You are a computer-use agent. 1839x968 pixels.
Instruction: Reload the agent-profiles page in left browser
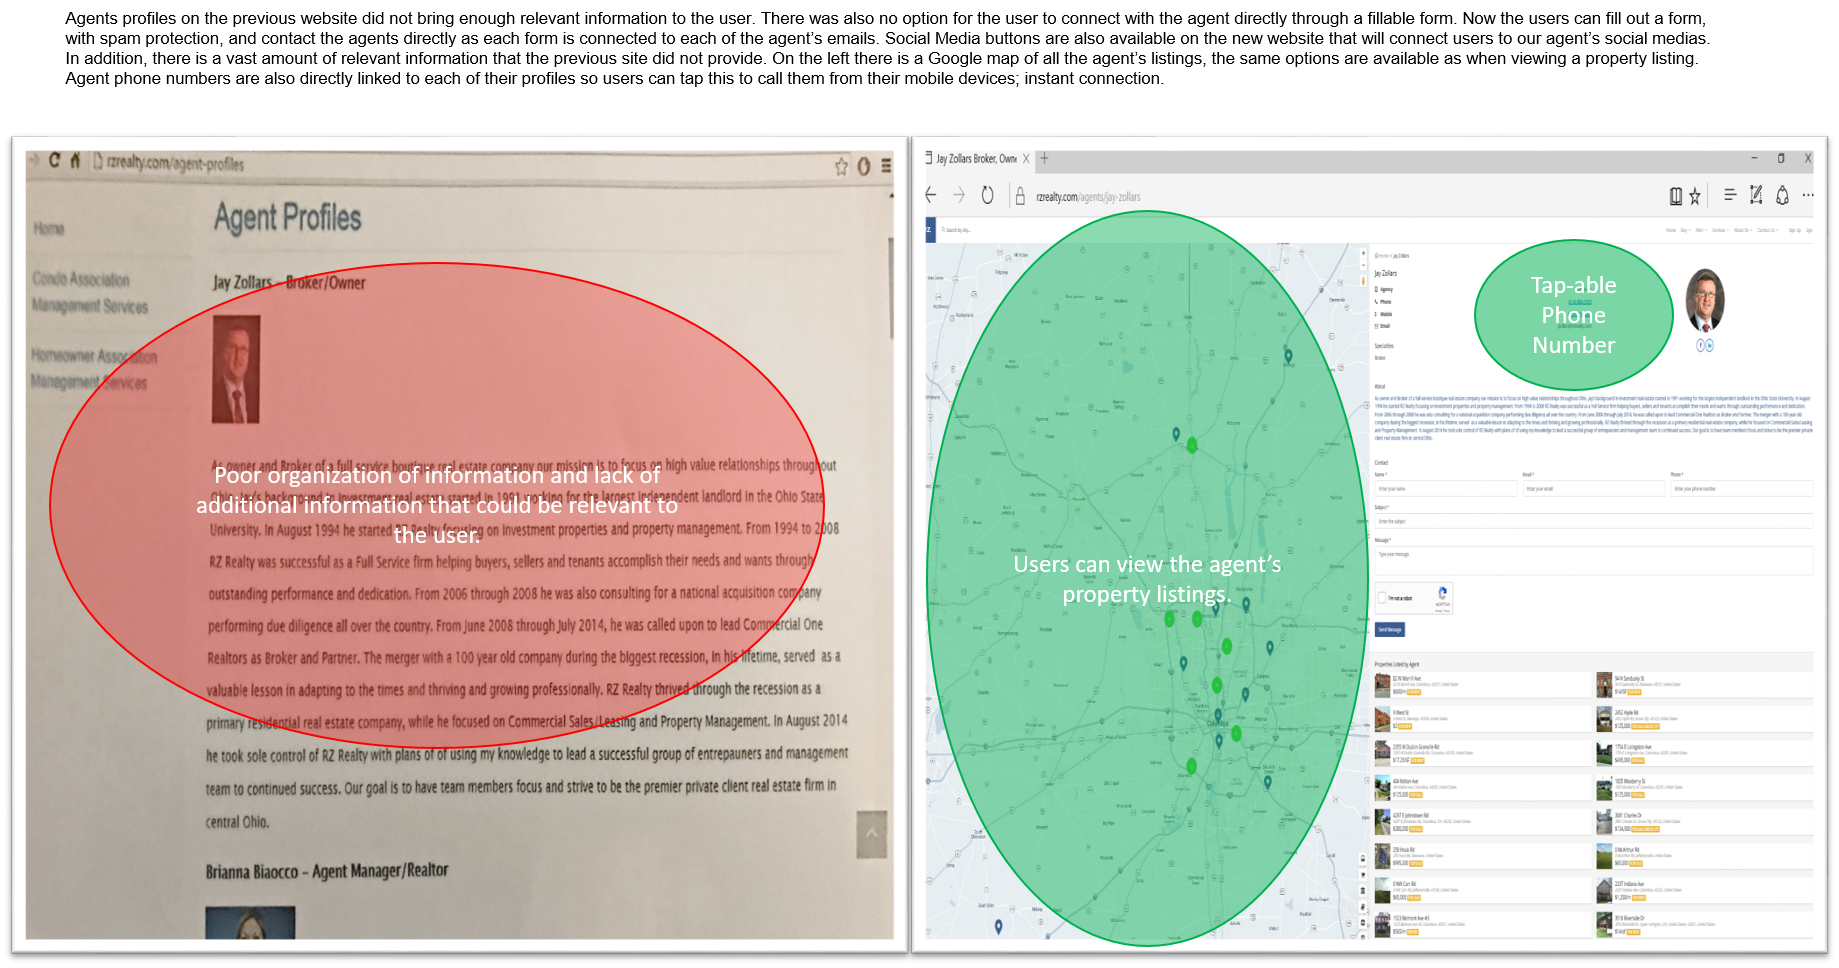pos(54,160)
